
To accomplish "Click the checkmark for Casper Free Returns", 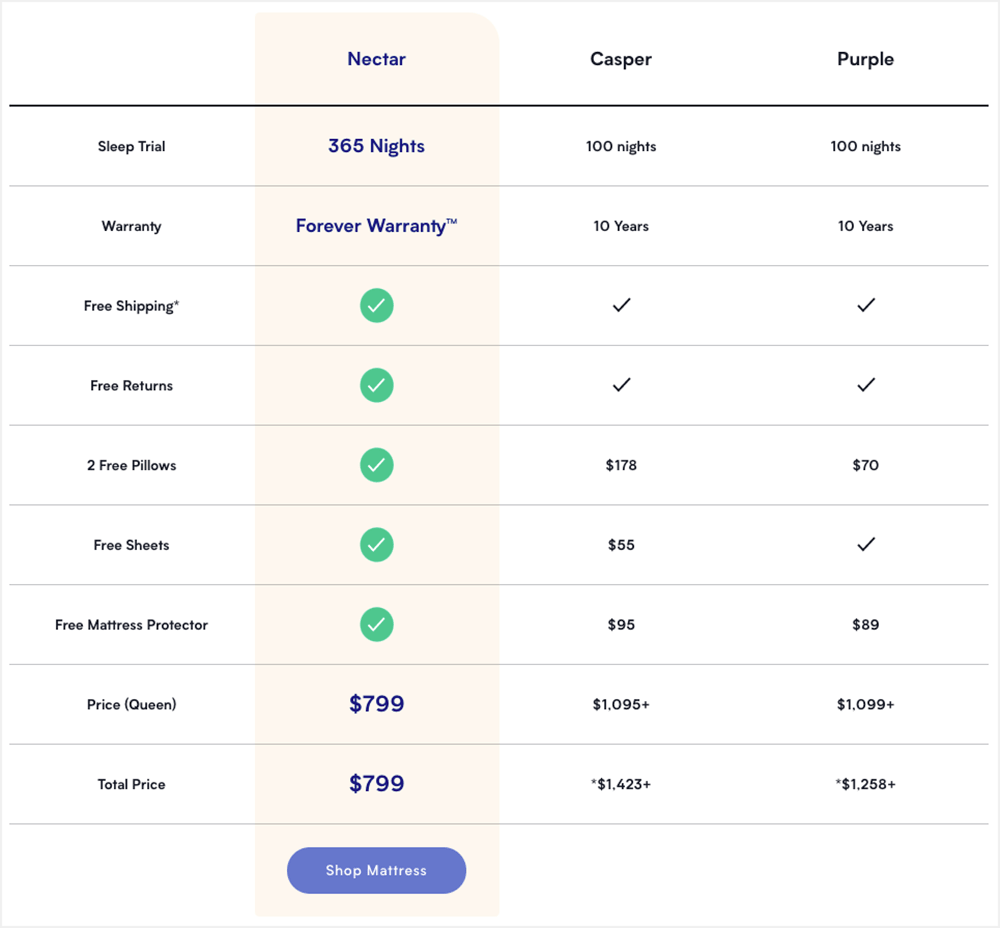I will [621, 385].
